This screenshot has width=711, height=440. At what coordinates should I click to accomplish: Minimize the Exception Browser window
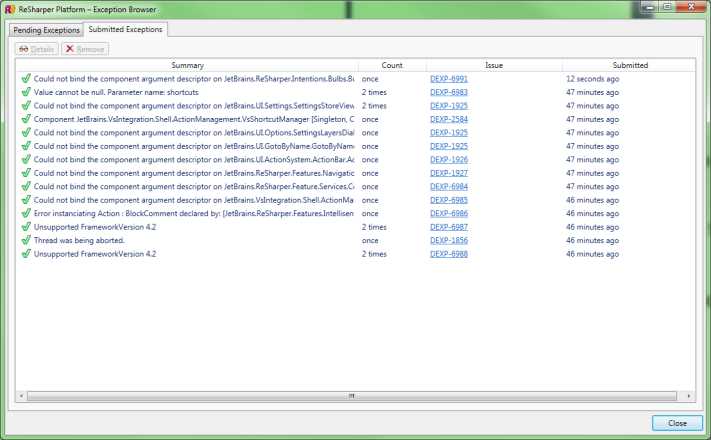click(x=650, y=7)
